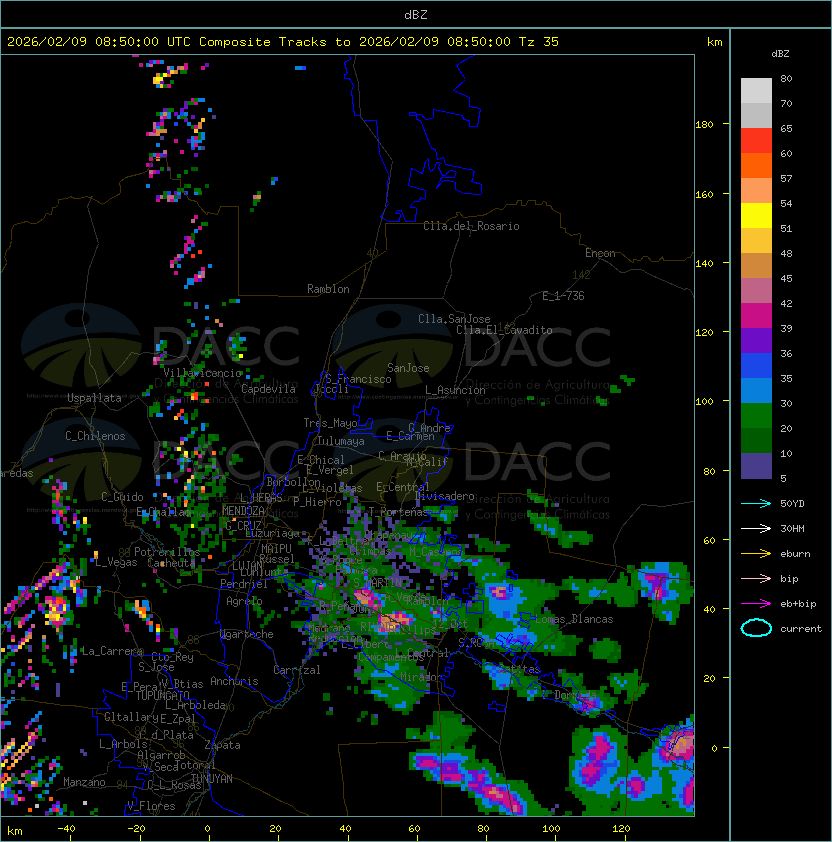This screenshot has width=832, height=842.
Task: Click the 'Capdevila' map label
Action: tap(268, 389)
